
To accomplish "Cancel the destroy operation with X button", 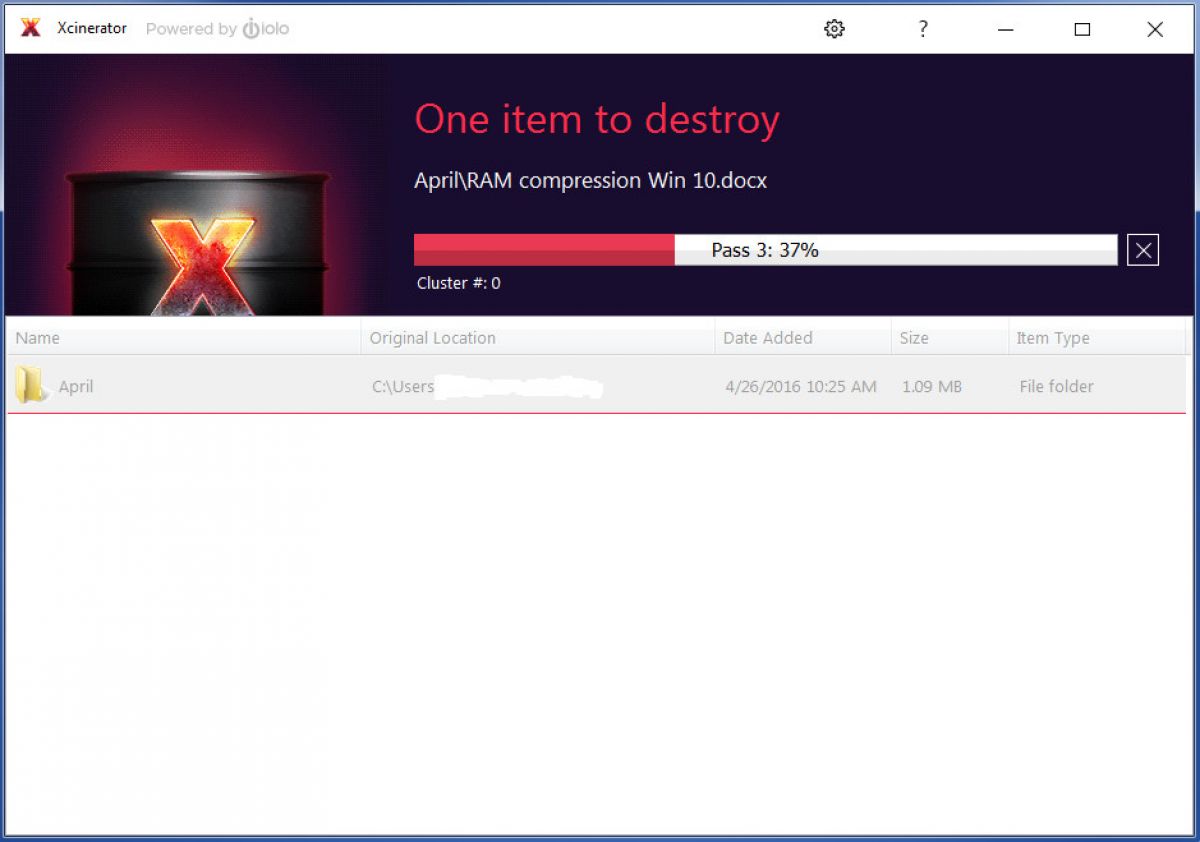I will [x=1143, y=250].
